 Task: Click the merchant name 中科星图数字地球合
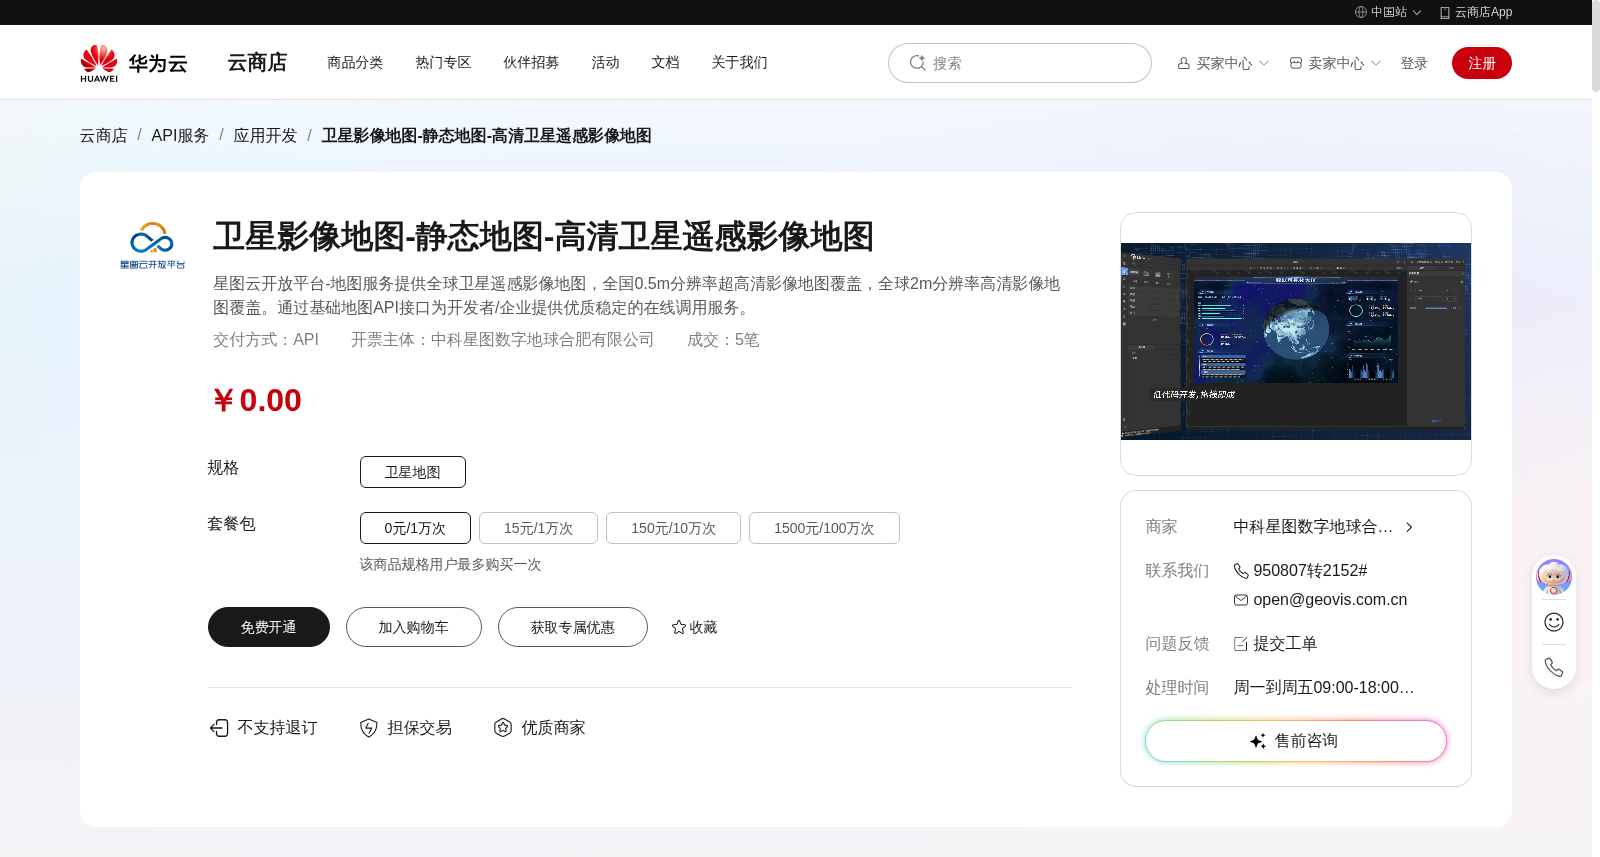point(1313,527)
